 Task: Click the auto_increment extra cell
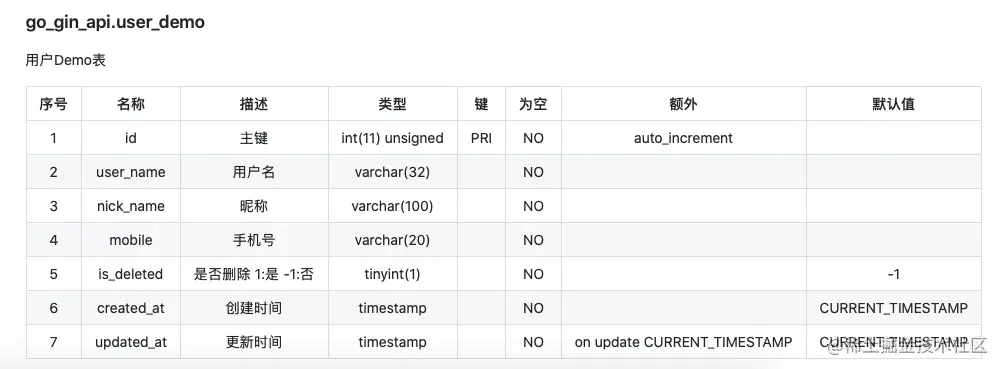tap(684, 138)
